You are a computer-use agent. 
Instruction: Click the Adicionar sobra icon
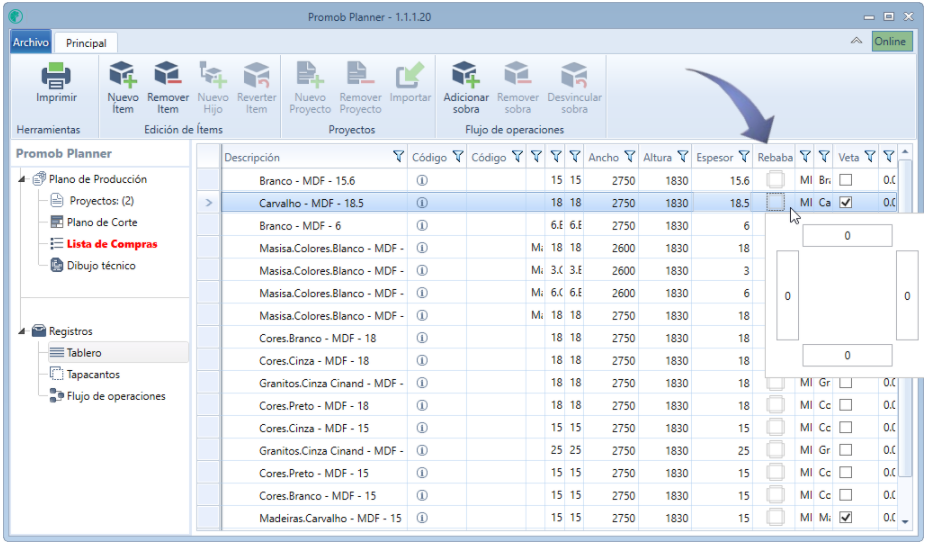click(466, 75)
